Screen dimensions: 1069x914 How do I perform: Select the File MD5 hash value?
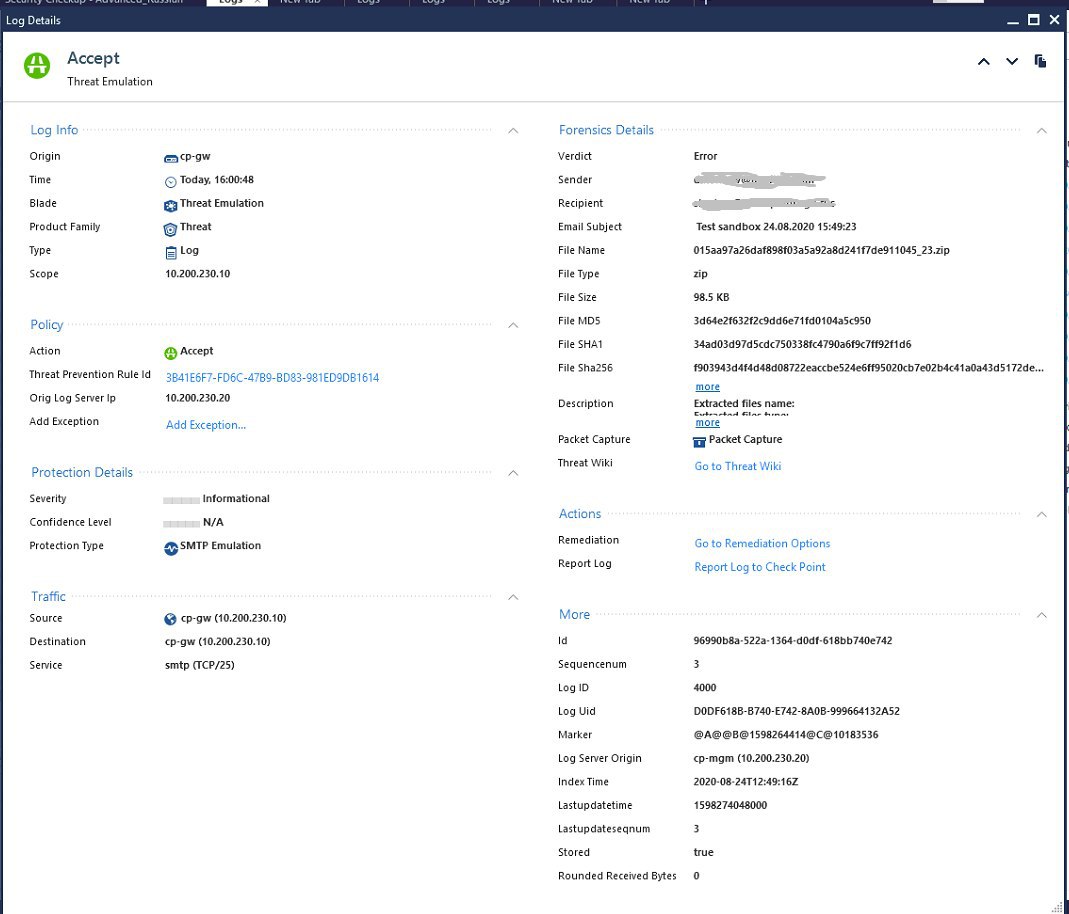click(x=782, y=321)
